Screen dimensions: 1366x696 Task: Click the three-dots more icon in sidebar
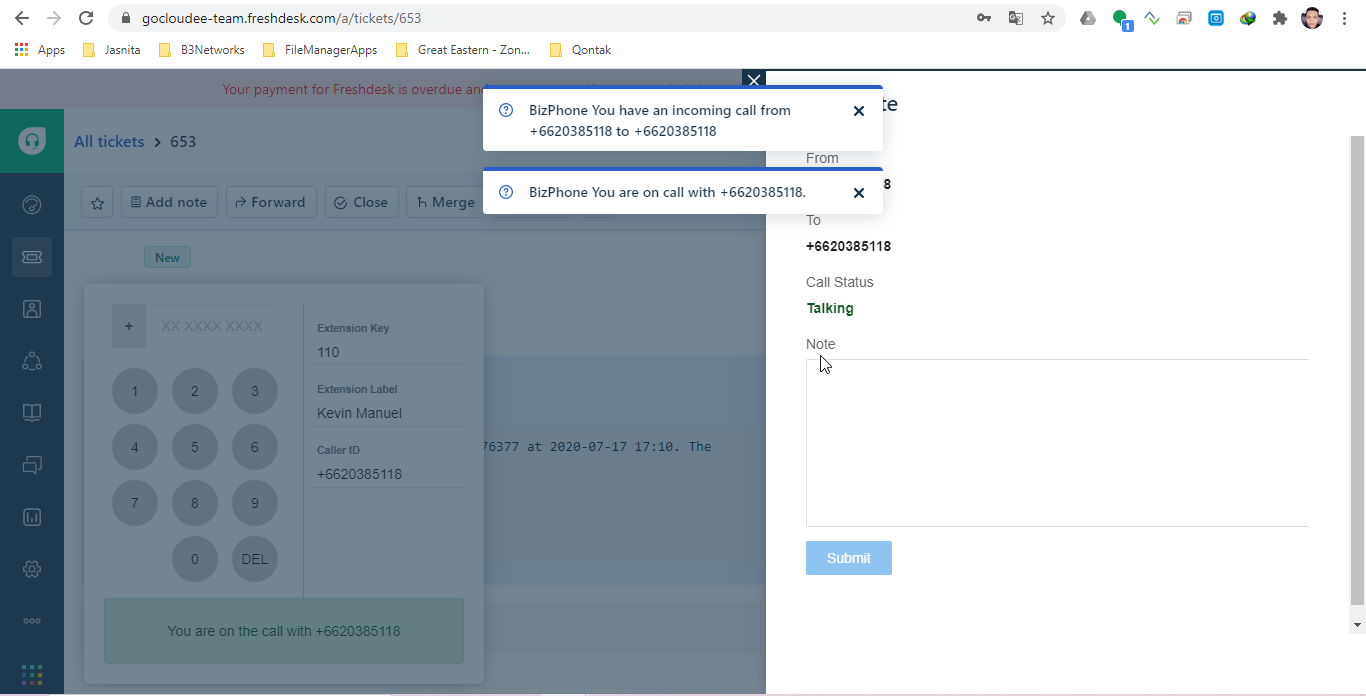32,621
